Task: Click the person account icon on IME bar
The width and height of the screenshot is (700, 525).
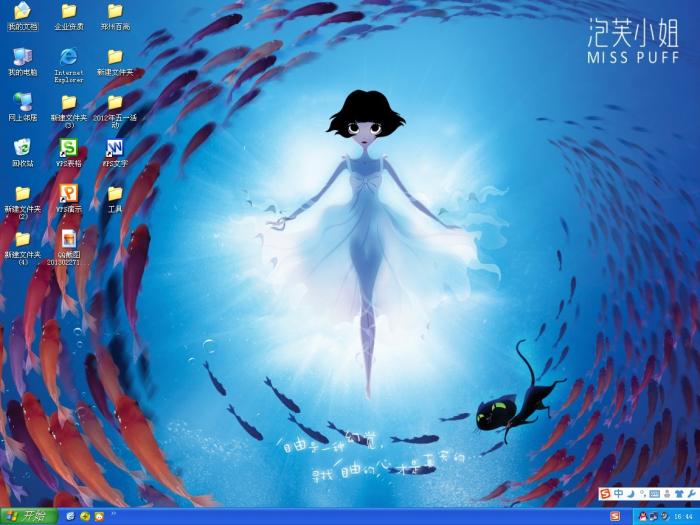Action: tap(667, 493)
